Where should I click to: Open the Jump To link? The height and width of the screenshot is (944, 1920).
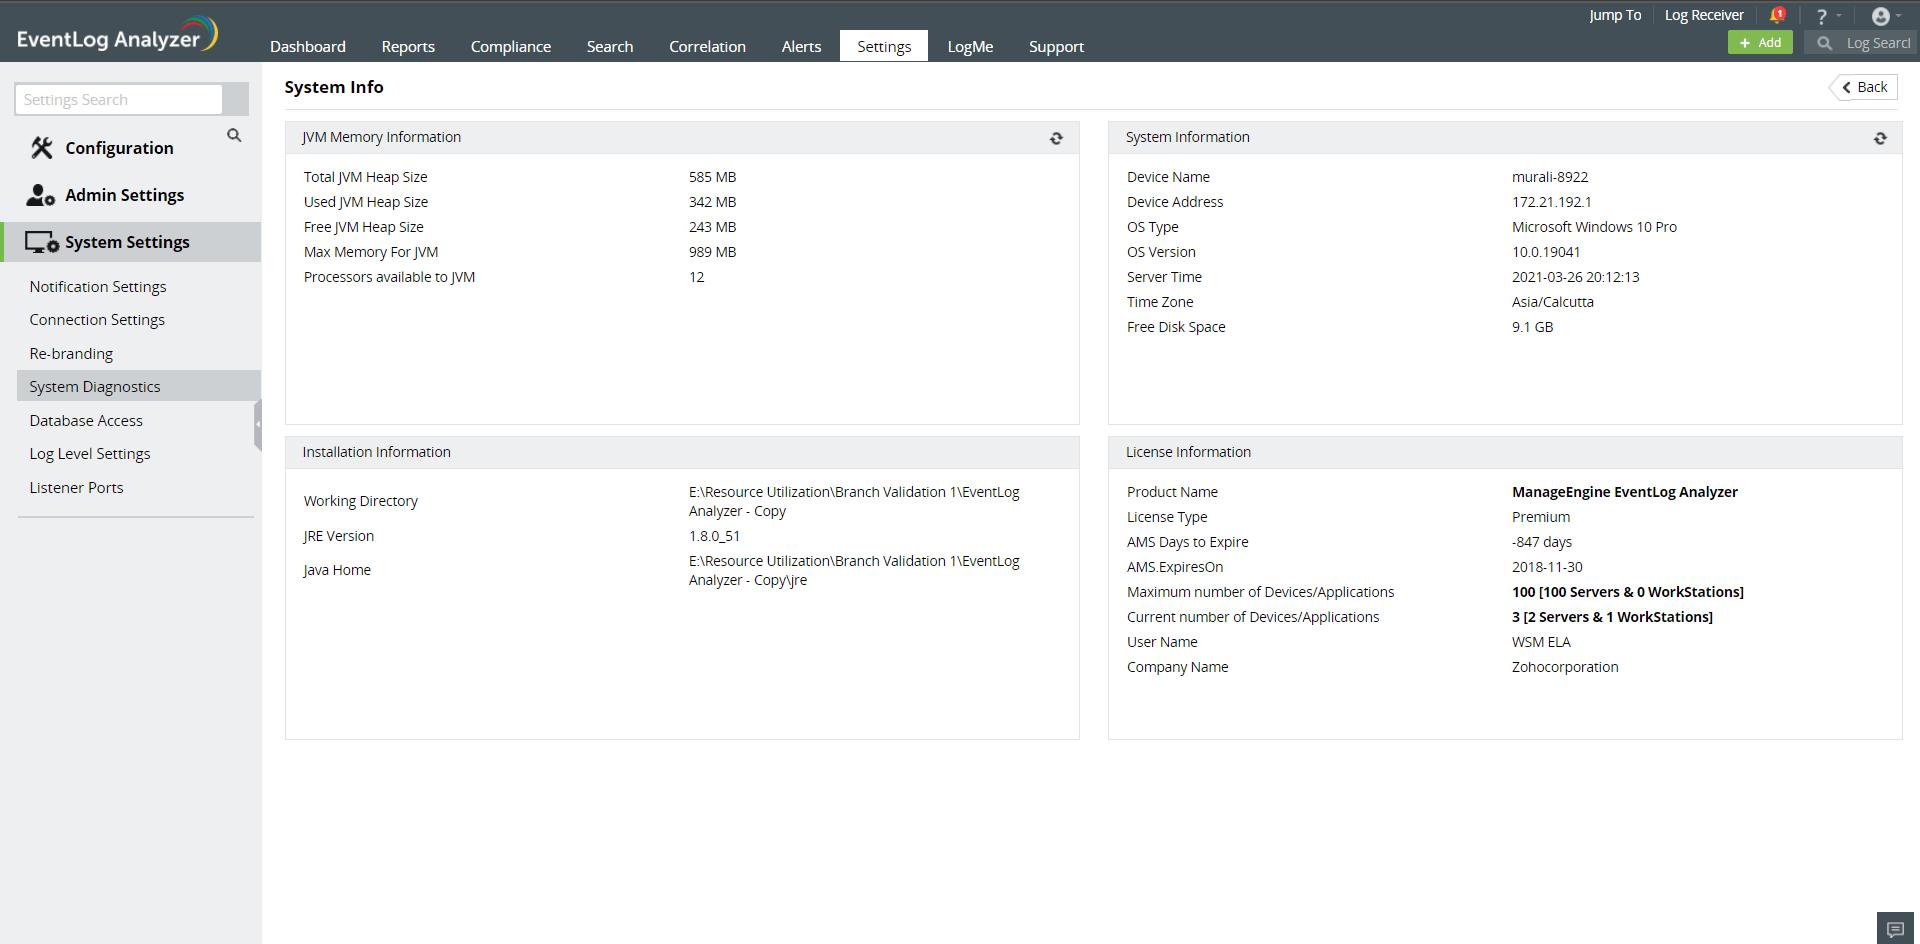1615,15
